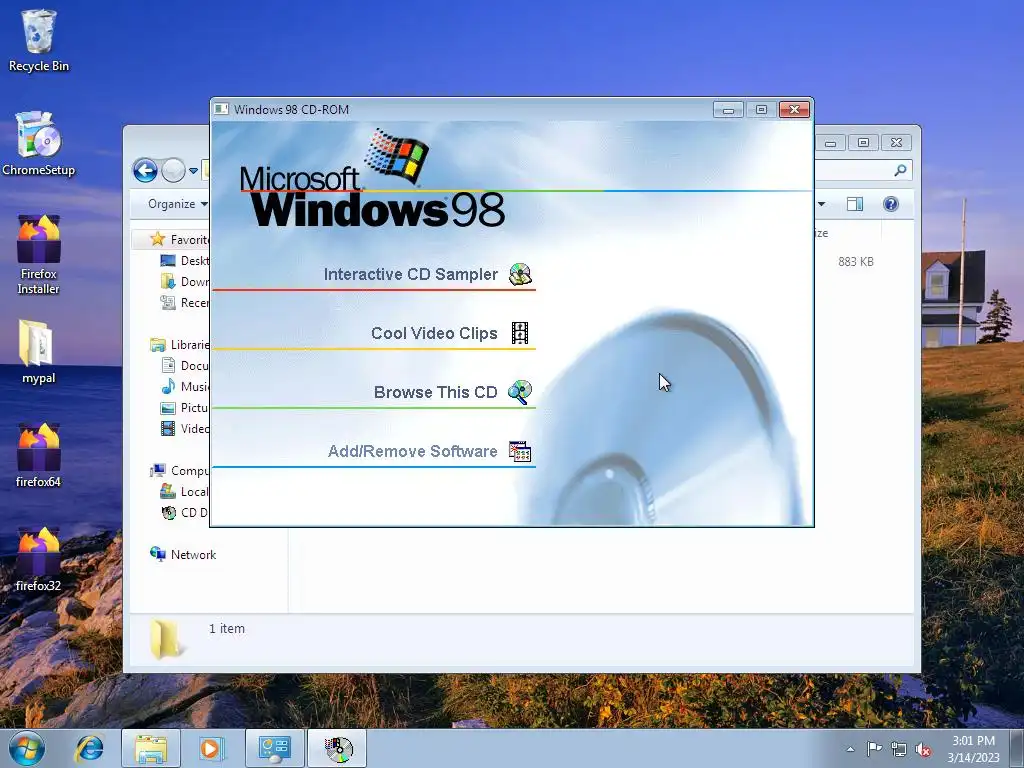Select the firefox32 desktop icon
The height and width of the screenshot is (768, 1024).
(39, 560)
